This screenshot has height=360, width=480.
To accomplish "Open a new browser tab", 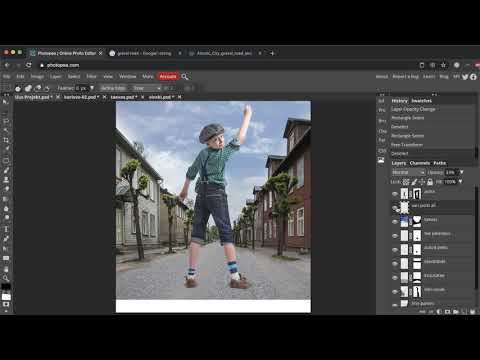I will pyautogui.click(x=272, y=53).
